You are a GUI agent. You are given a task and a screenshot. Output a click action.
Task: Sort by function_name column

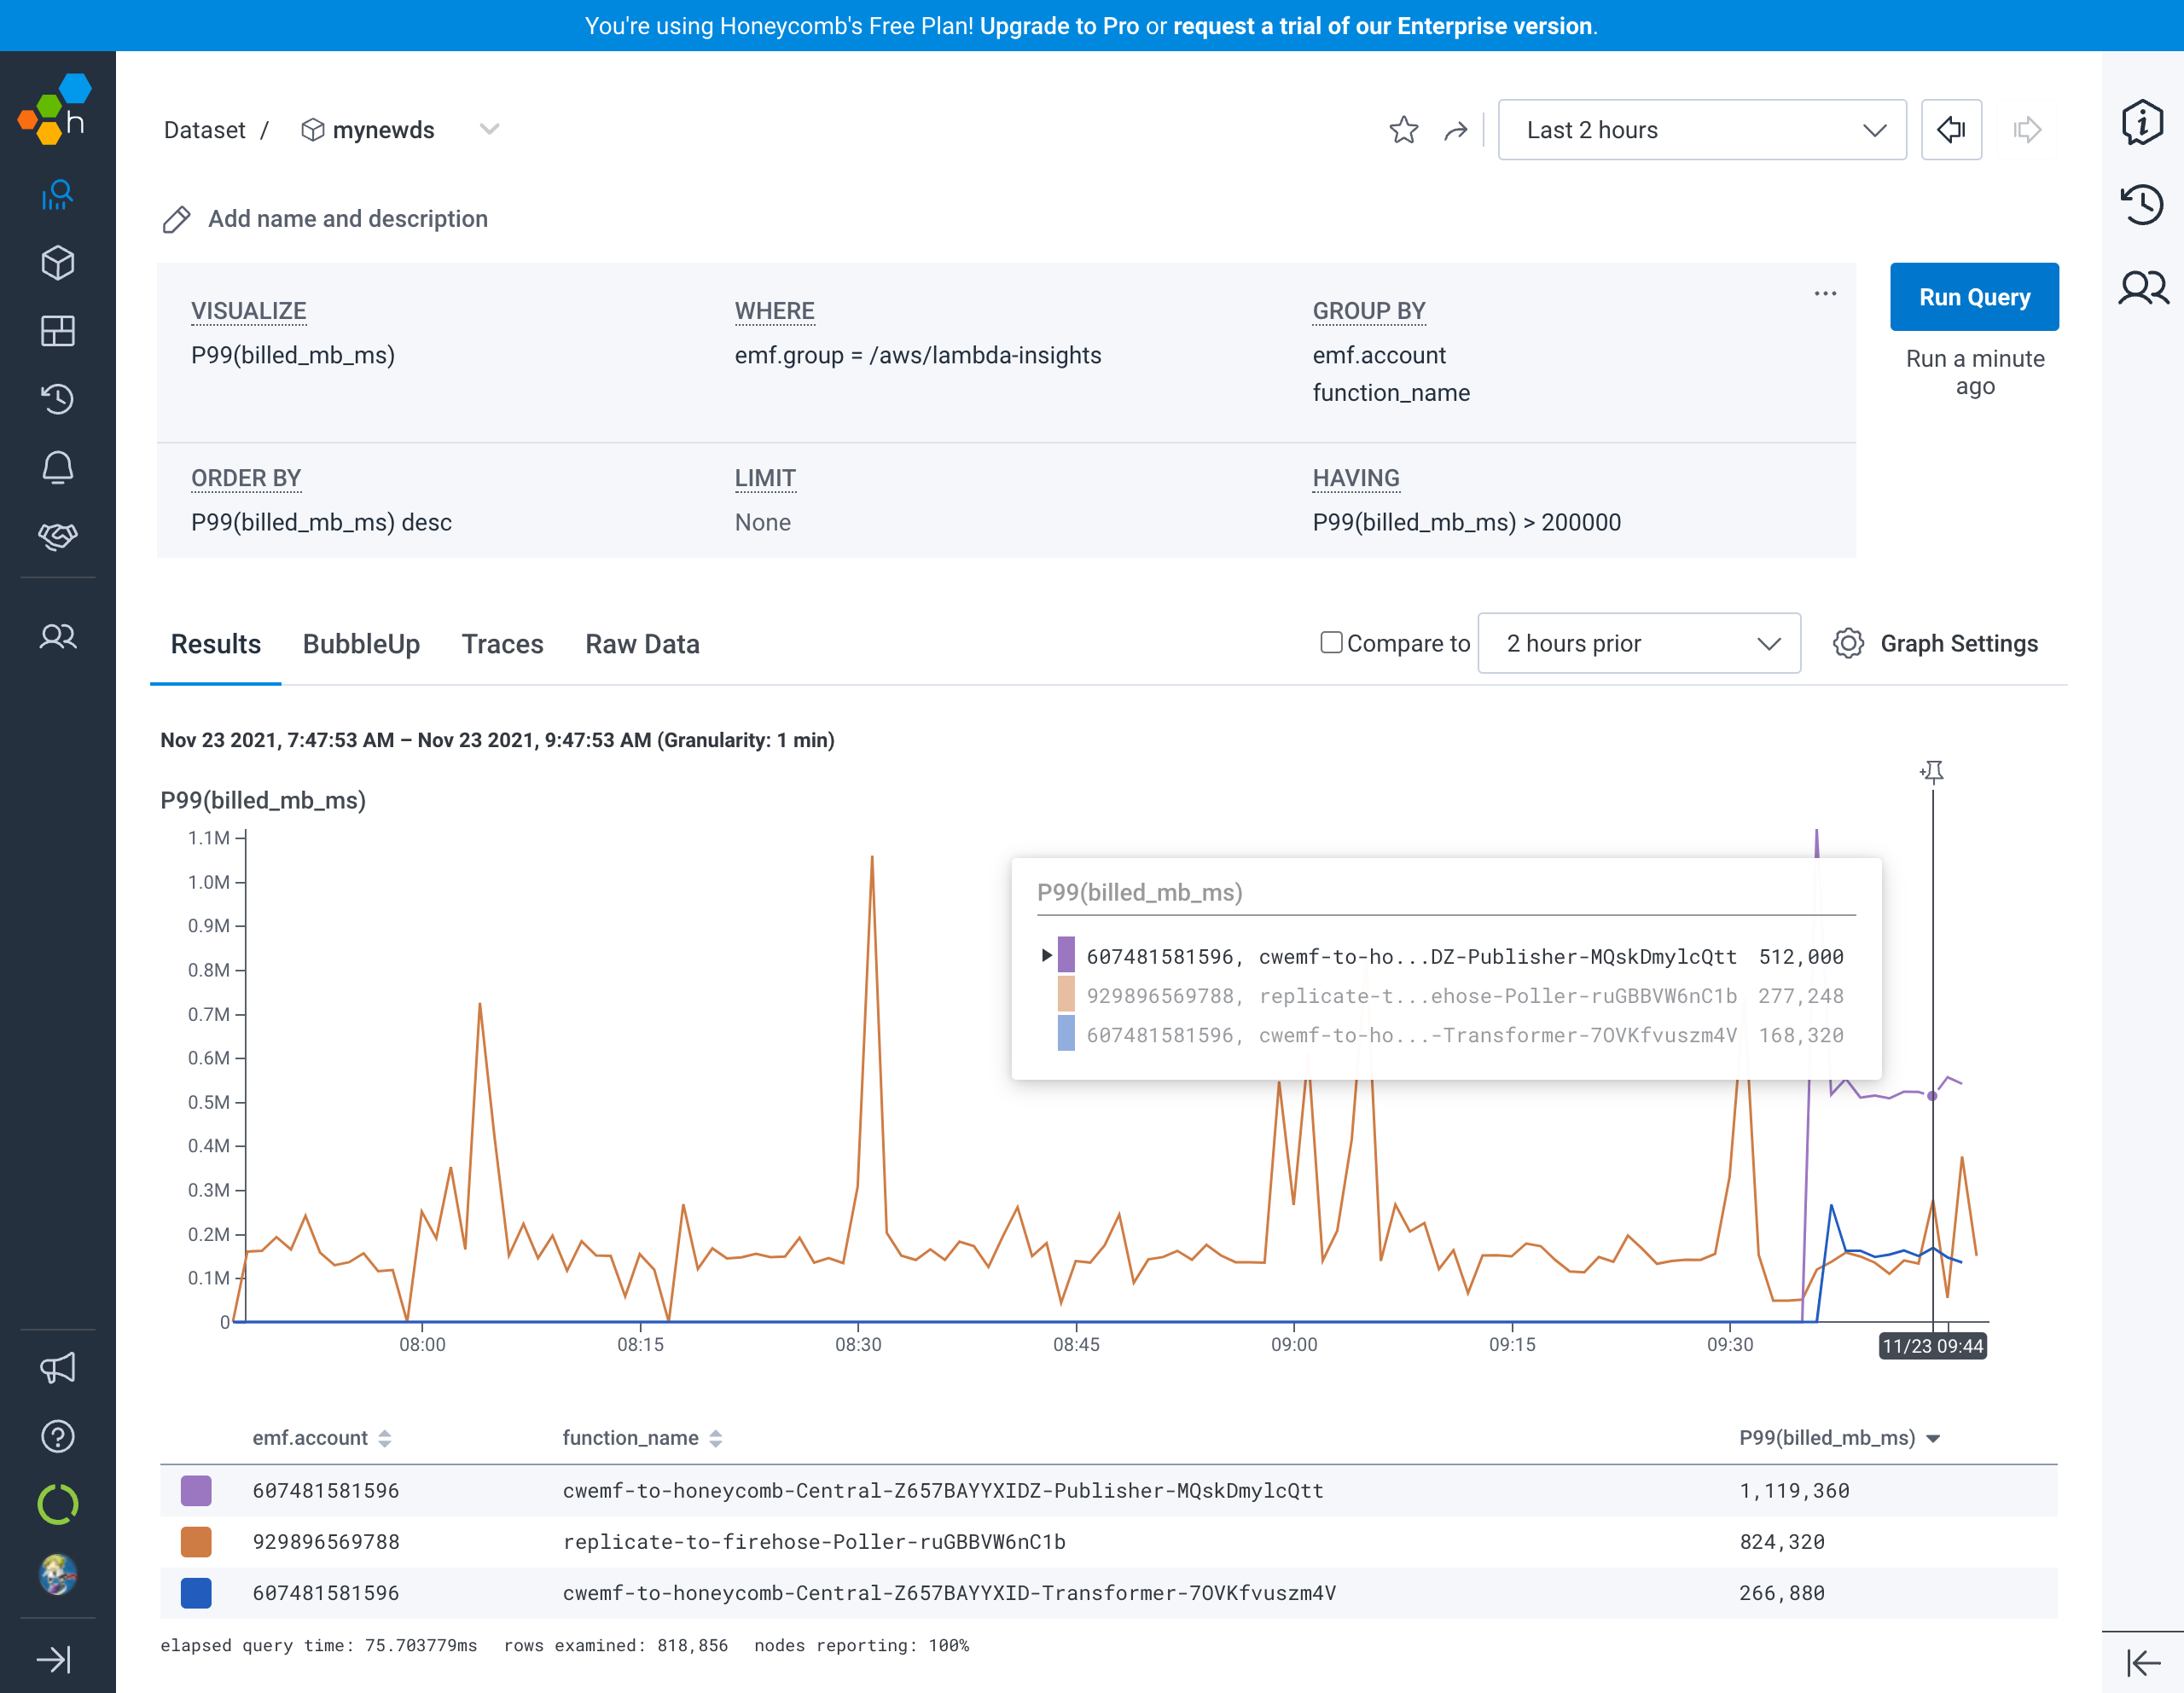642,1438
